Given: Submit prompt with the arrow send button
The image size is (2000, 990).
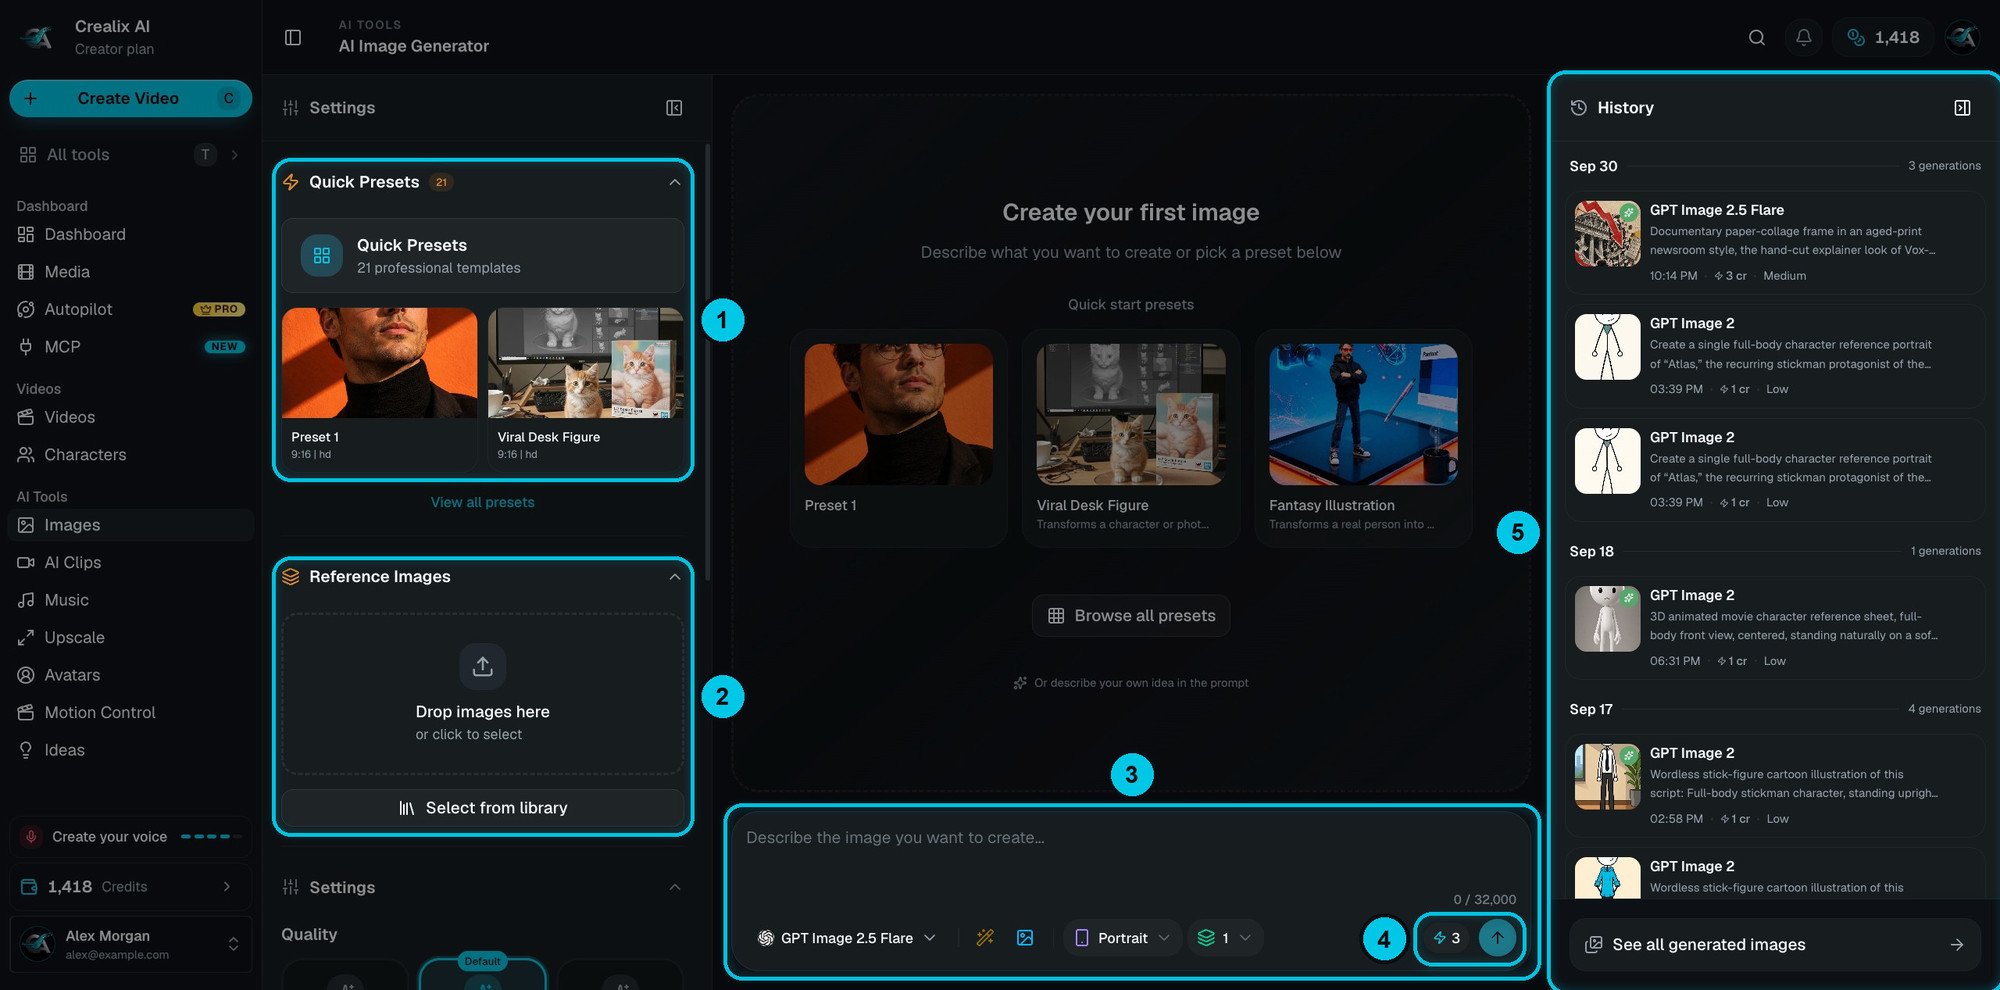Looking at the screenshot, I should click(x=1497, y=938).
